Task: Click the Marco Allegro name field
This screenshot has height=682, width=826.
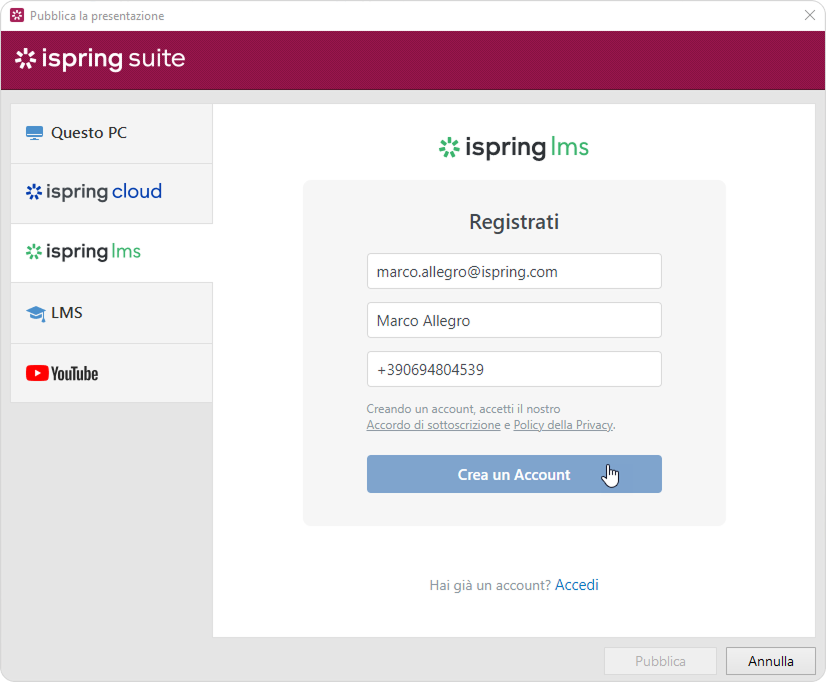Action: [514, 320]
